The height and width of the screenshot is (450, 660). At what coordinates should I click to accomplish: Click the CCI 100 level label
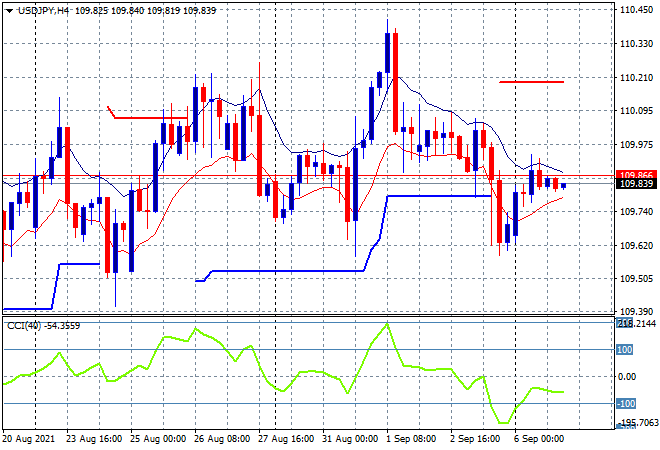click(625, 350)
